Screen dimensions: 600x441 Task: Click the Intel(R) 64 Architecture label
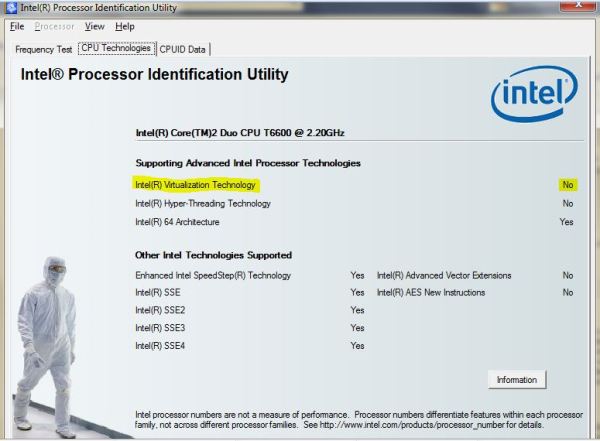coord(177,222)
